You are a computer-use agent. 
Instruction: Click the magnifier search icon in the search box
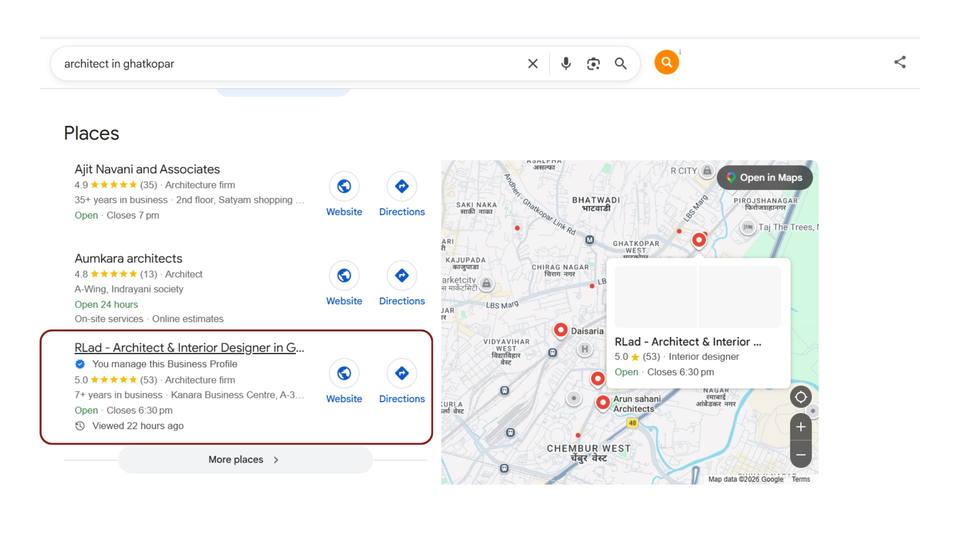pyautogui.click(x=621, y=64)
